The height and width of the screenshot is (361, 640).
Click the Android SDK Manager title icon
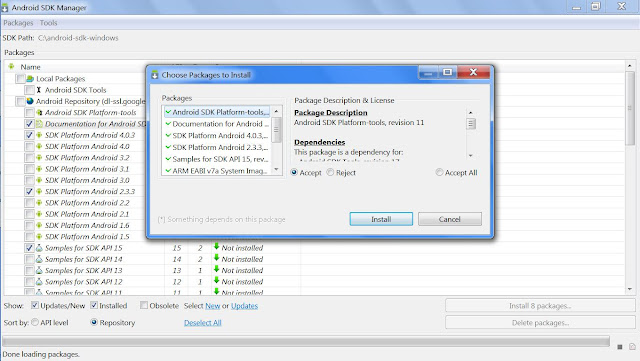[x=4, y=7]
